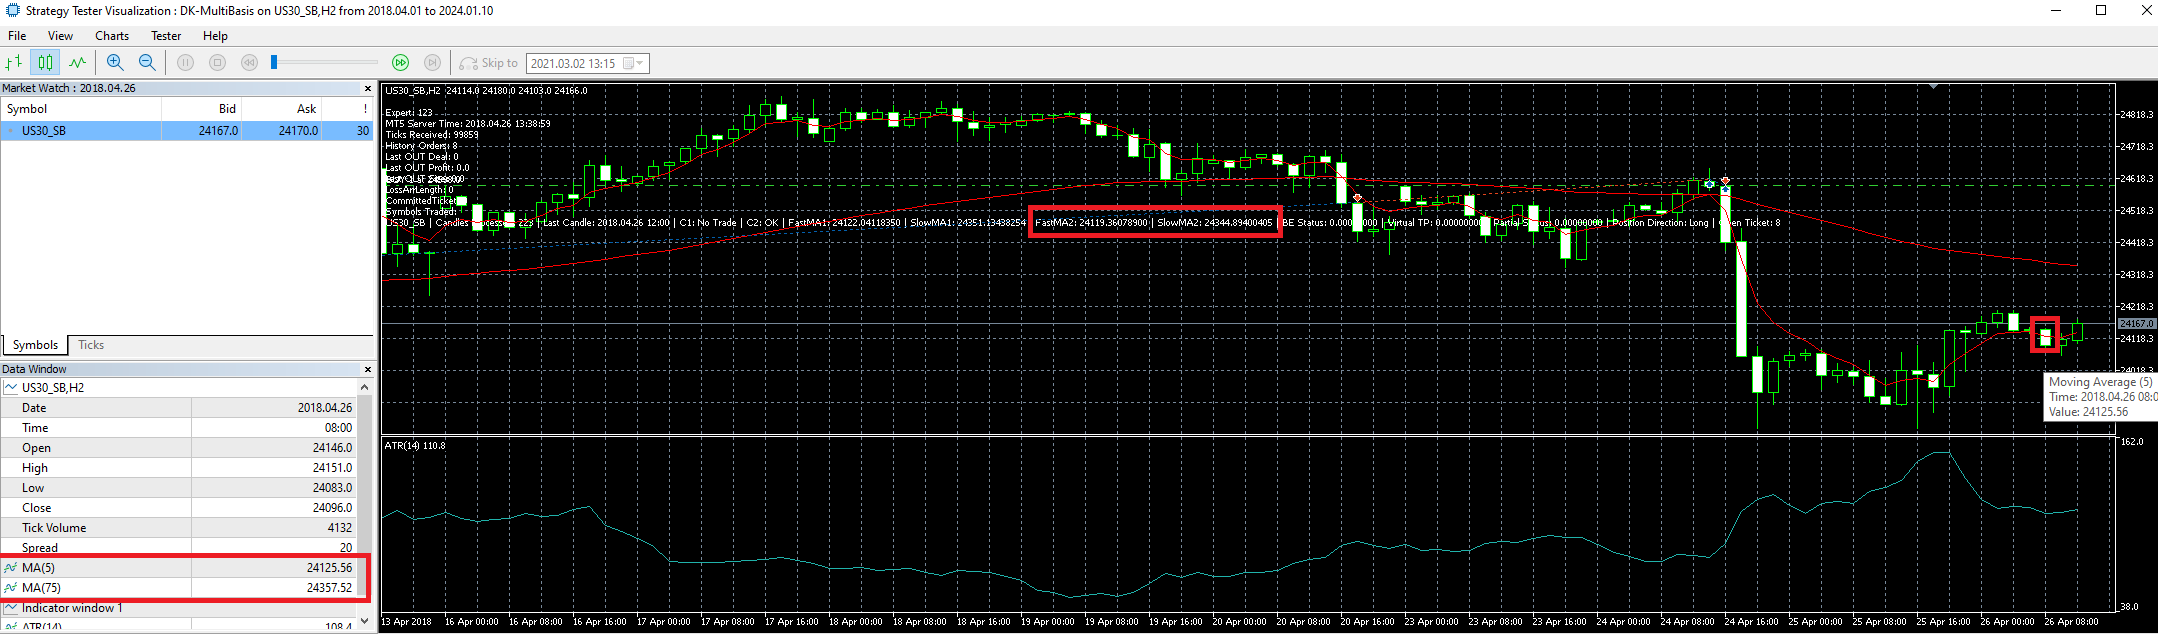Click the ATR(14) 110.8 label in indicator window
Image resolution: width=2158 pixels, height=634 pixels.
coord(415,446)
